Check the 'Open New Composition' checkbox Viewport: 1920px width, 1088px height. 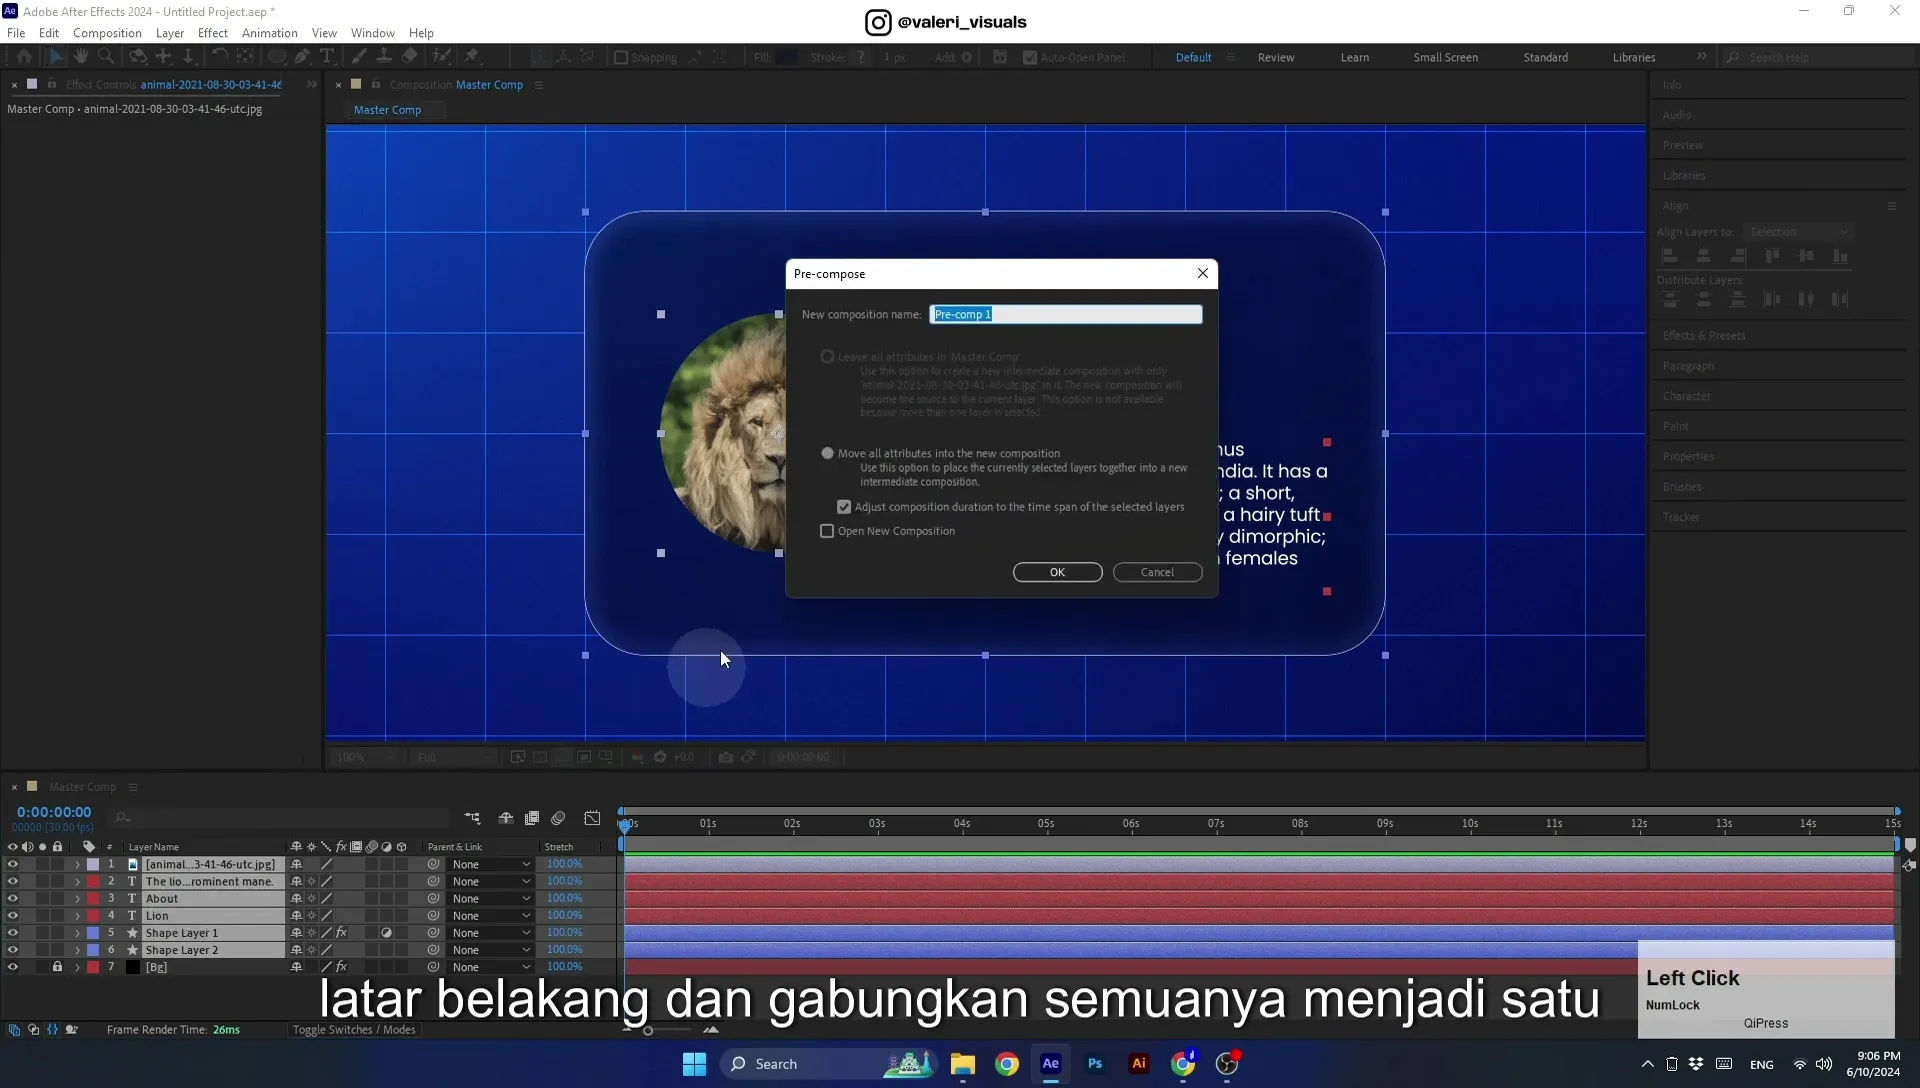click(x=827, y=532)
